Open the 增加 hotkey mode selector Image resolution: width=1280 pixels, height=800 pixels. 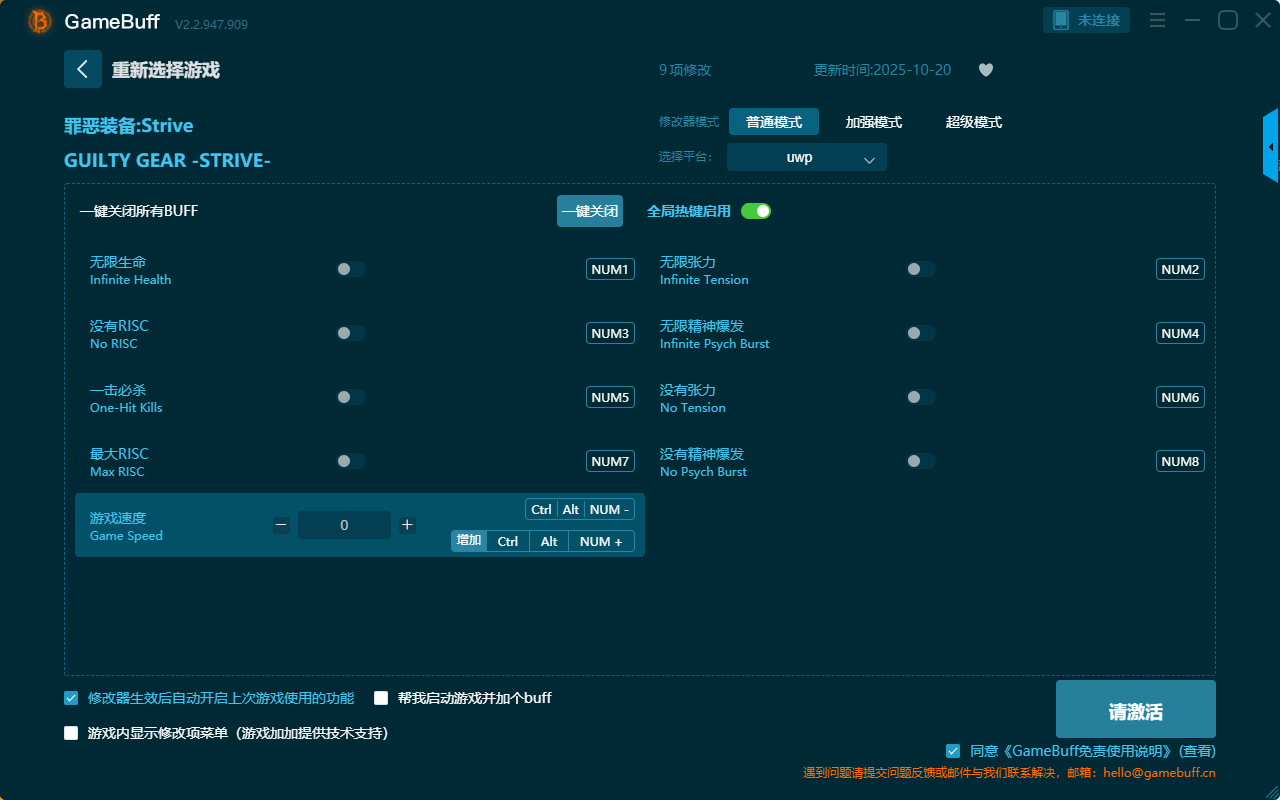(x=468, y=541)
